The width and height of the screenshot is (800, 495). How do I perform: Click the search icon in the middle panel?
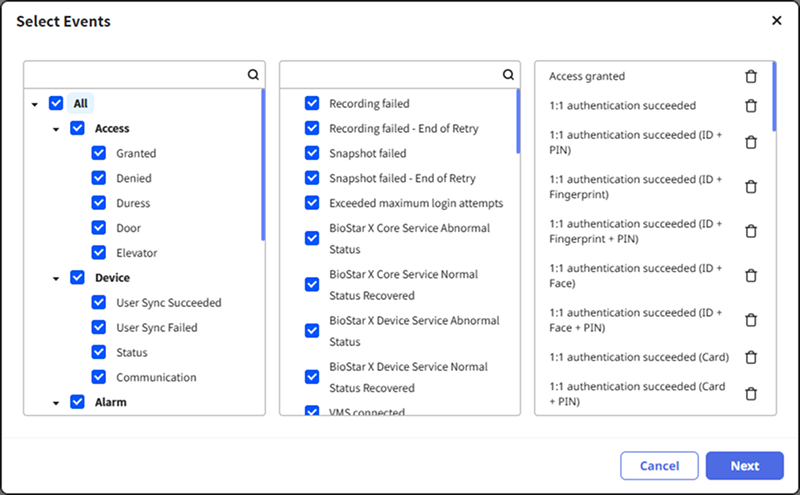[x=508, y=74]
